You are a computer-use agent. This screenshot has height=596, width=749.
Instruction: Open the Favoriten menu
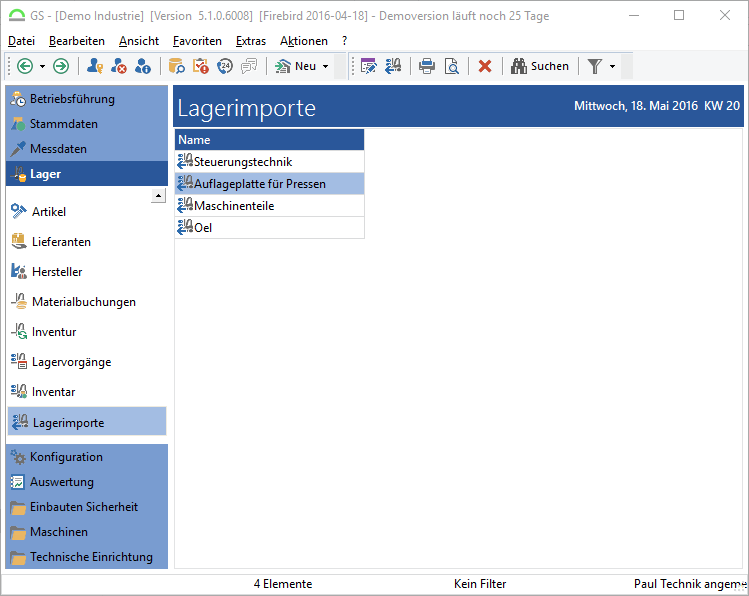coord(197,41)
